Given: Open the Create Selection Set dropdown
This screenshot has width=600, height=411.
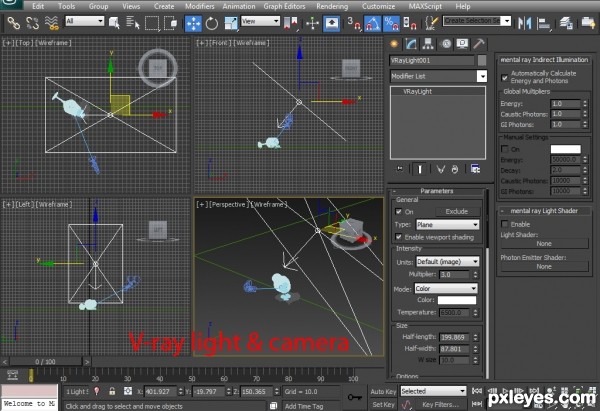Looking at the screenshot, I should [477, 21].
